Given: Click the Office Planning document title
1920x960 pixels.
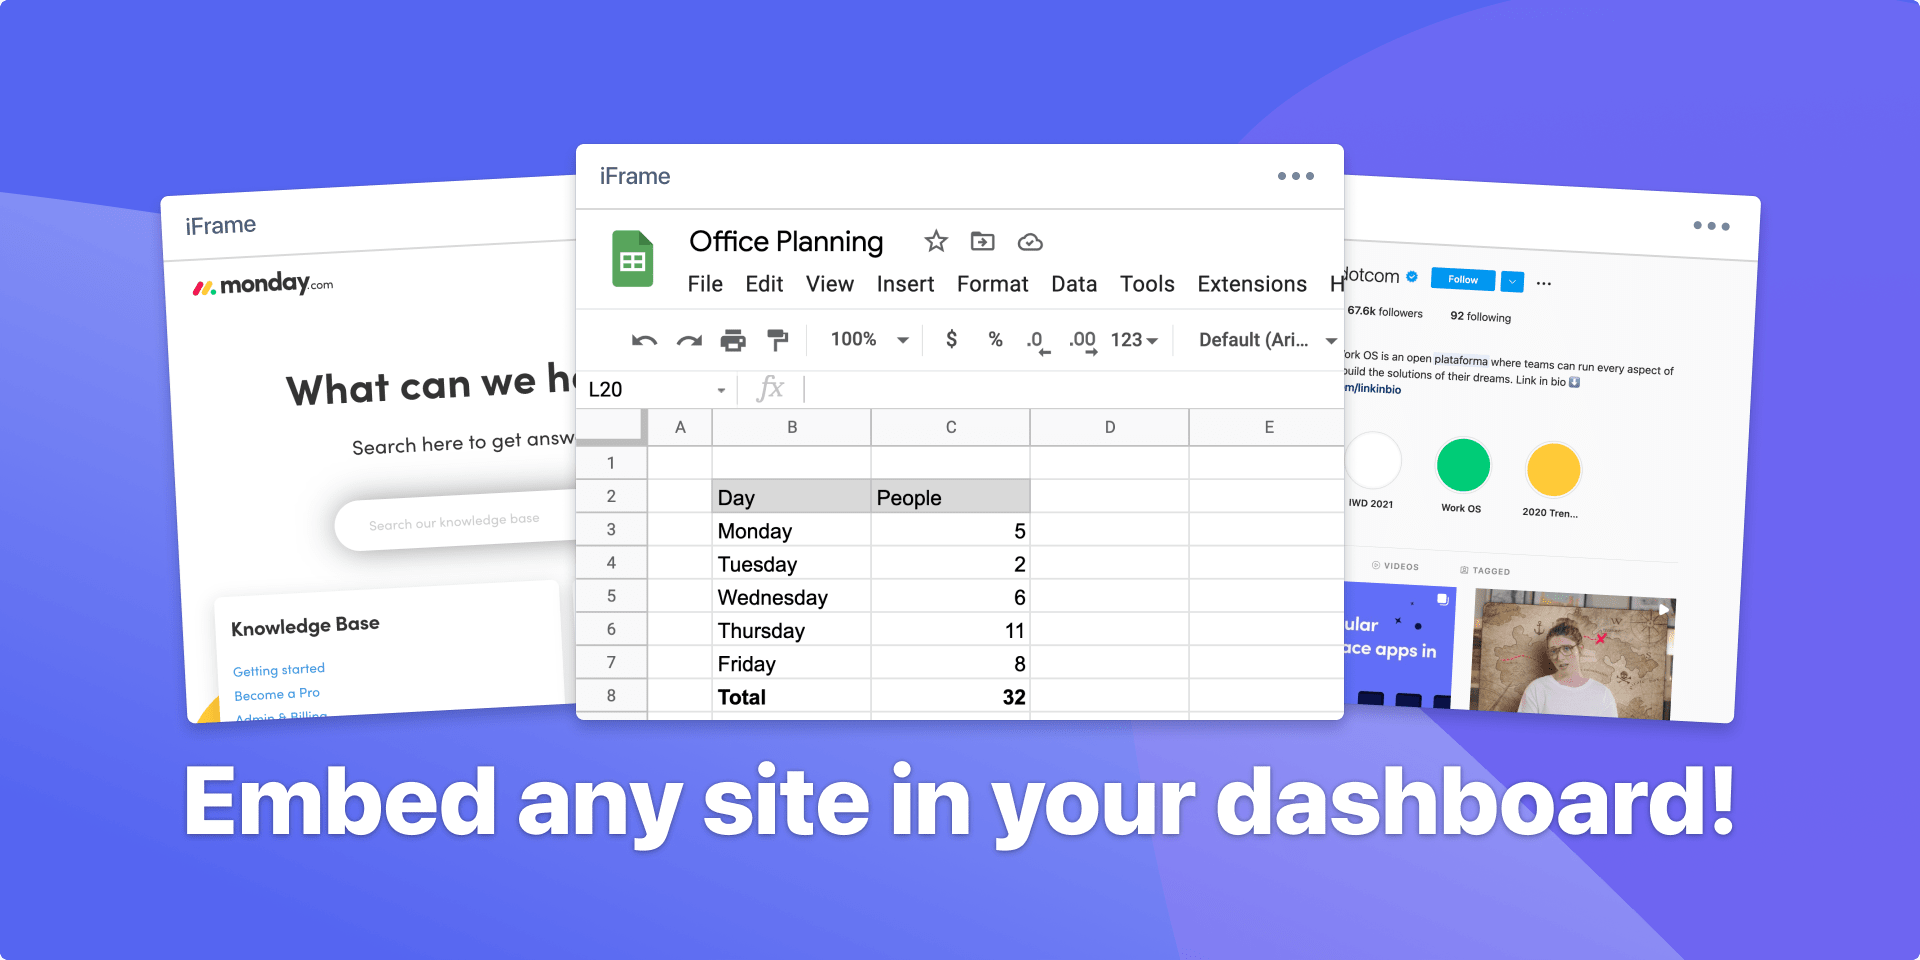Looking at the screenshot, I should (786, 241).
